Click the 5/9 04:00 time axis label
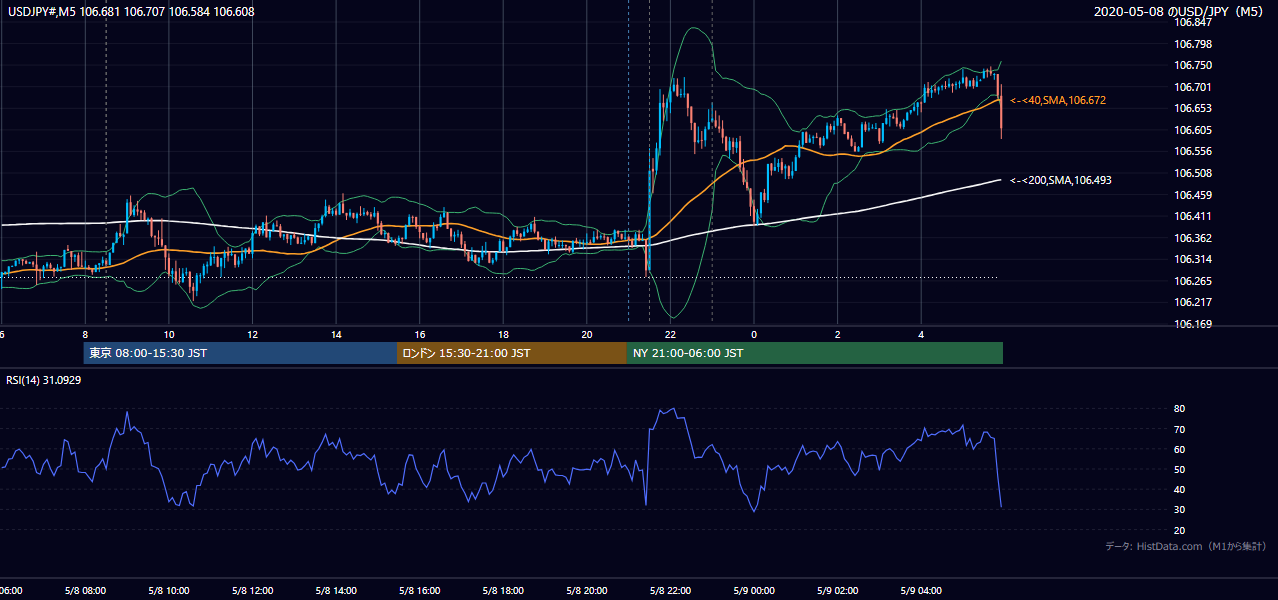The image size is (1278, 600). coord(921,590)
